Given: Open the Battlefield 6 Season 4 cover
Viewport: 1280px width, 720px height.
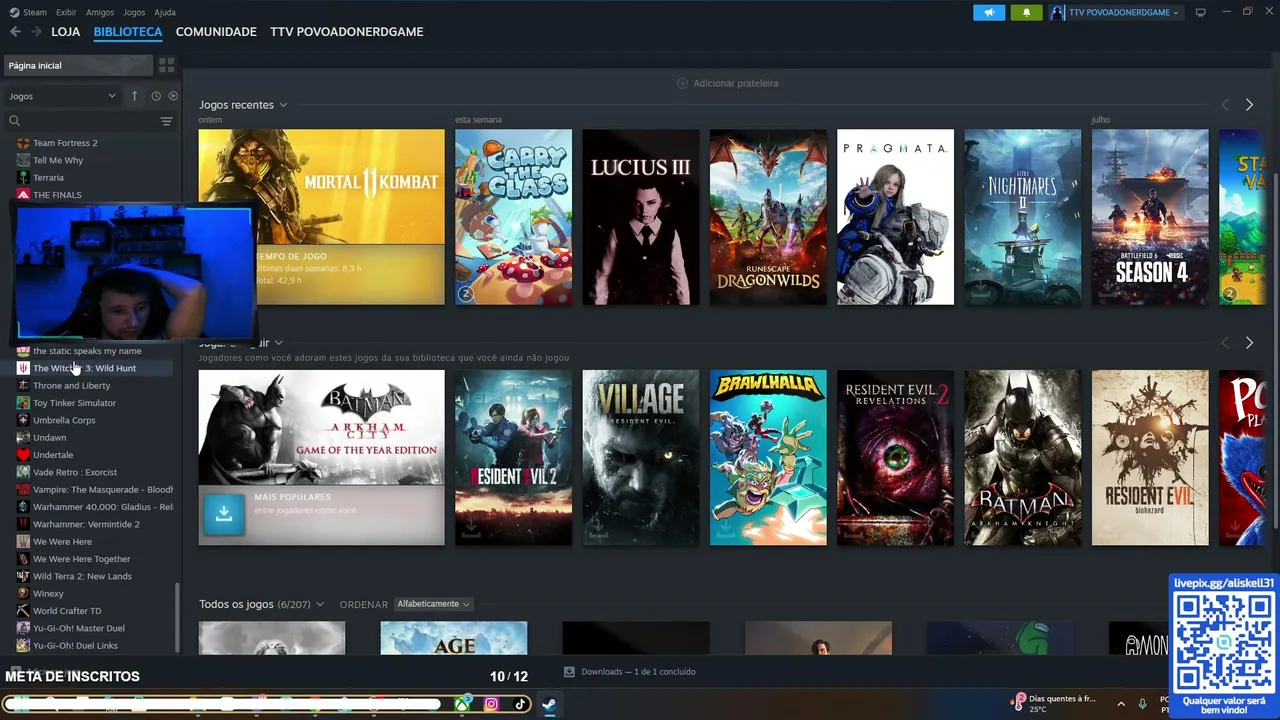Looking at the screenshot, I should pyautogui.click(x=1150, y=217).
